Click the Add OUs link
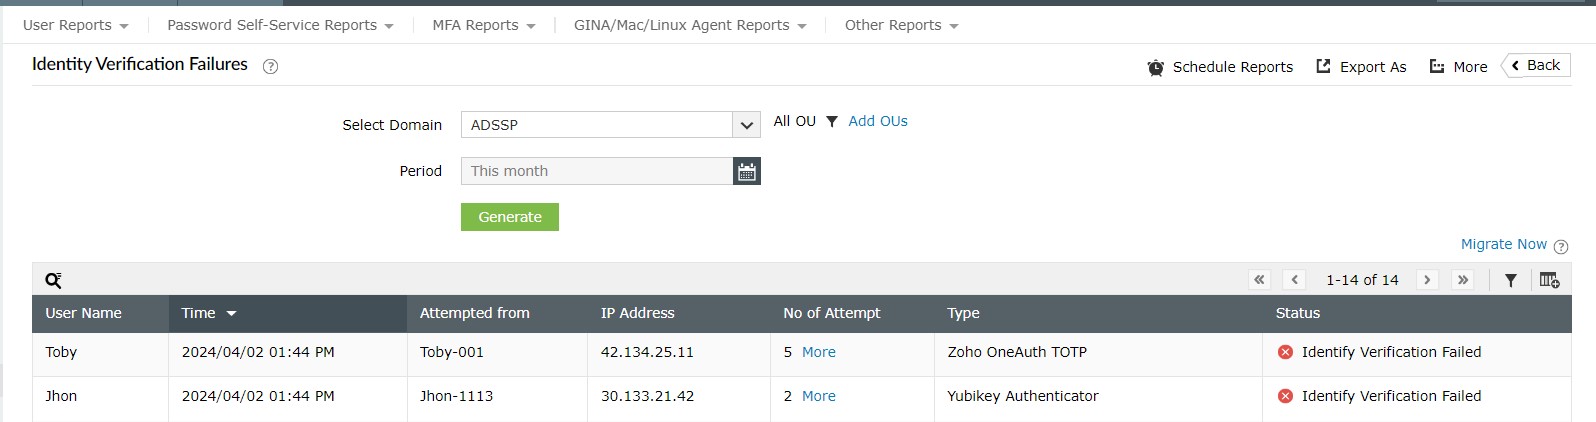The height and width of the screenshot is (422, 1596). click(878, 121)
